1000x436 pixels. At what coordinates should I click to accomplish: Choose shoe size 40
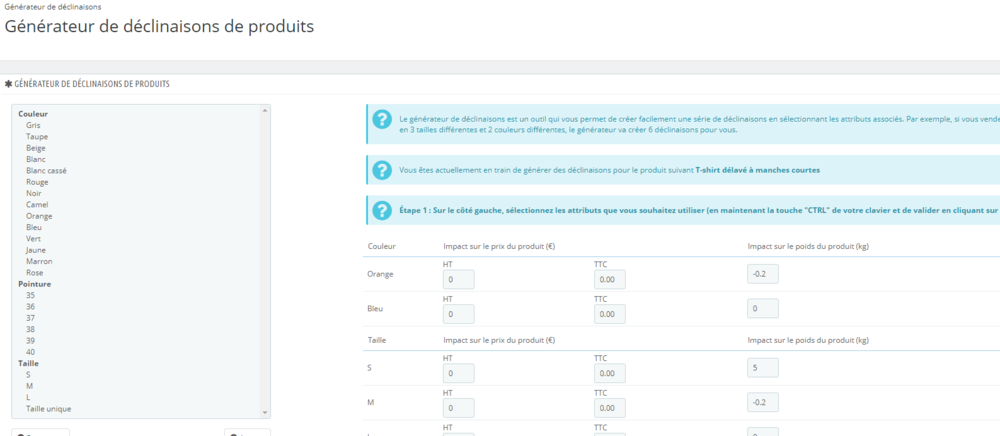point(31,352)
